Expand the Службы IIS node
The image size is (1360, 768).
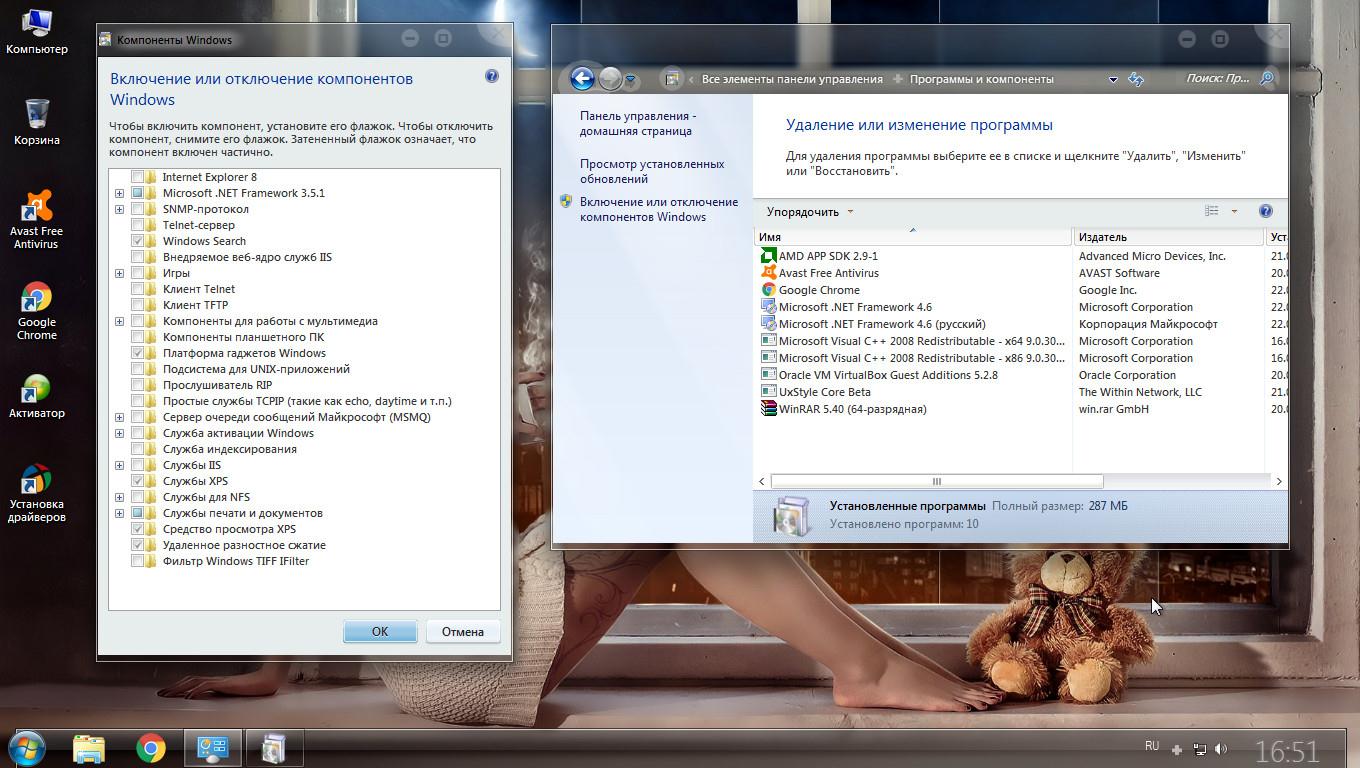[119, 465]
